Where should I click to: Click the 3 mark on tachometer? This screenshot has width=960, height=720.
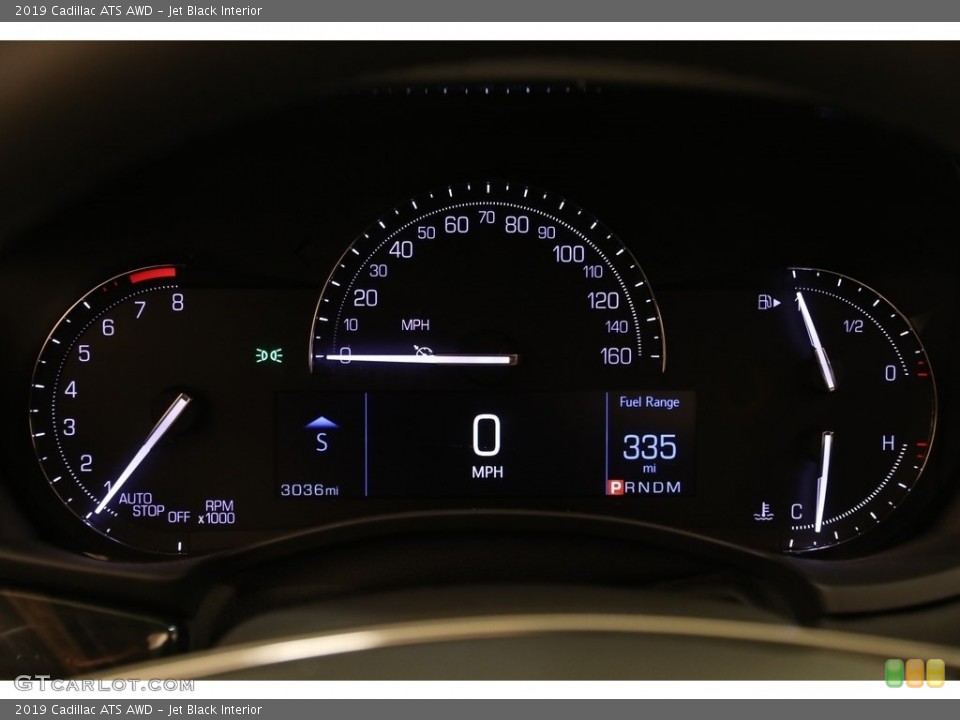pos(69,427)
